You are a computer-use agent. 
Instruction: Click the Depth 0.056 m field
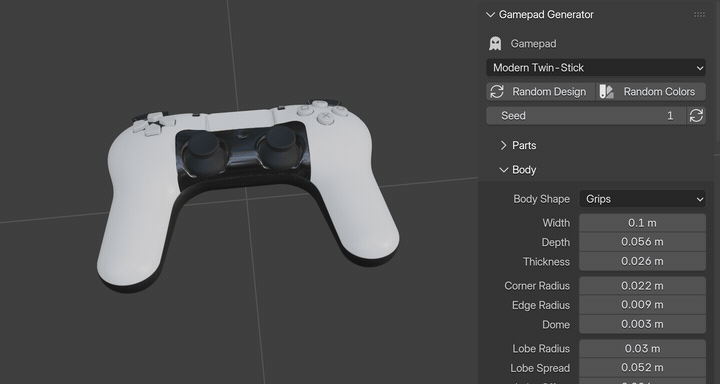(642, 242)
